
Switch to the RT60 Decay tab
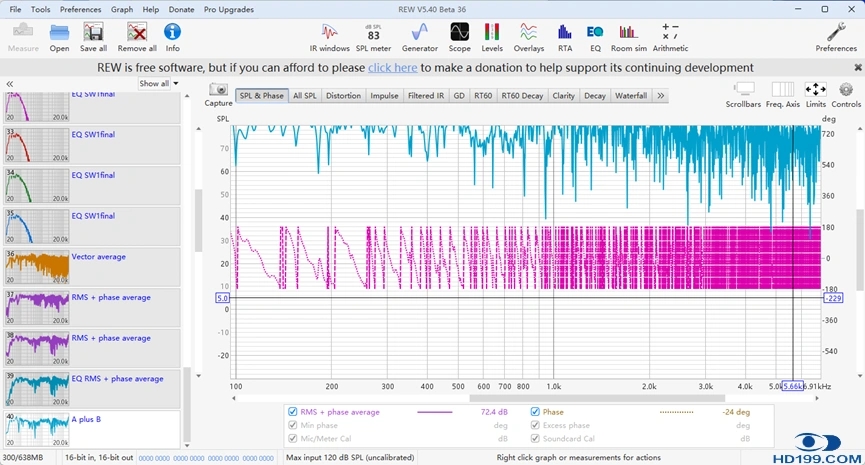point(522,95)
